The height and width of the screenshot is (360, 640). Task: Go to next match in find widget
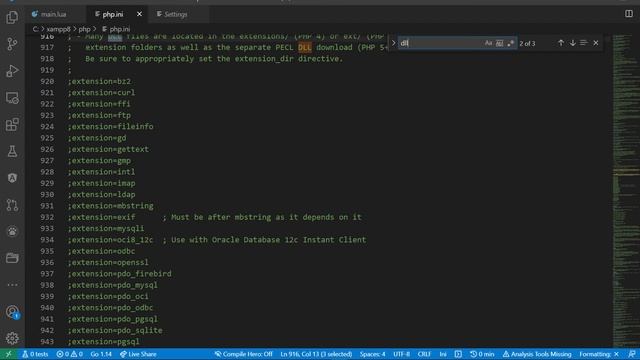pos(573,43)
